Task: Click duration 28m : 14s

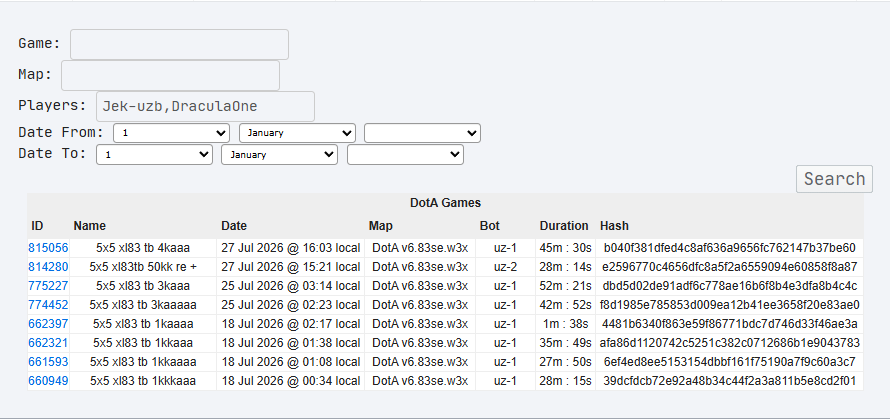Action: (565, 267)
